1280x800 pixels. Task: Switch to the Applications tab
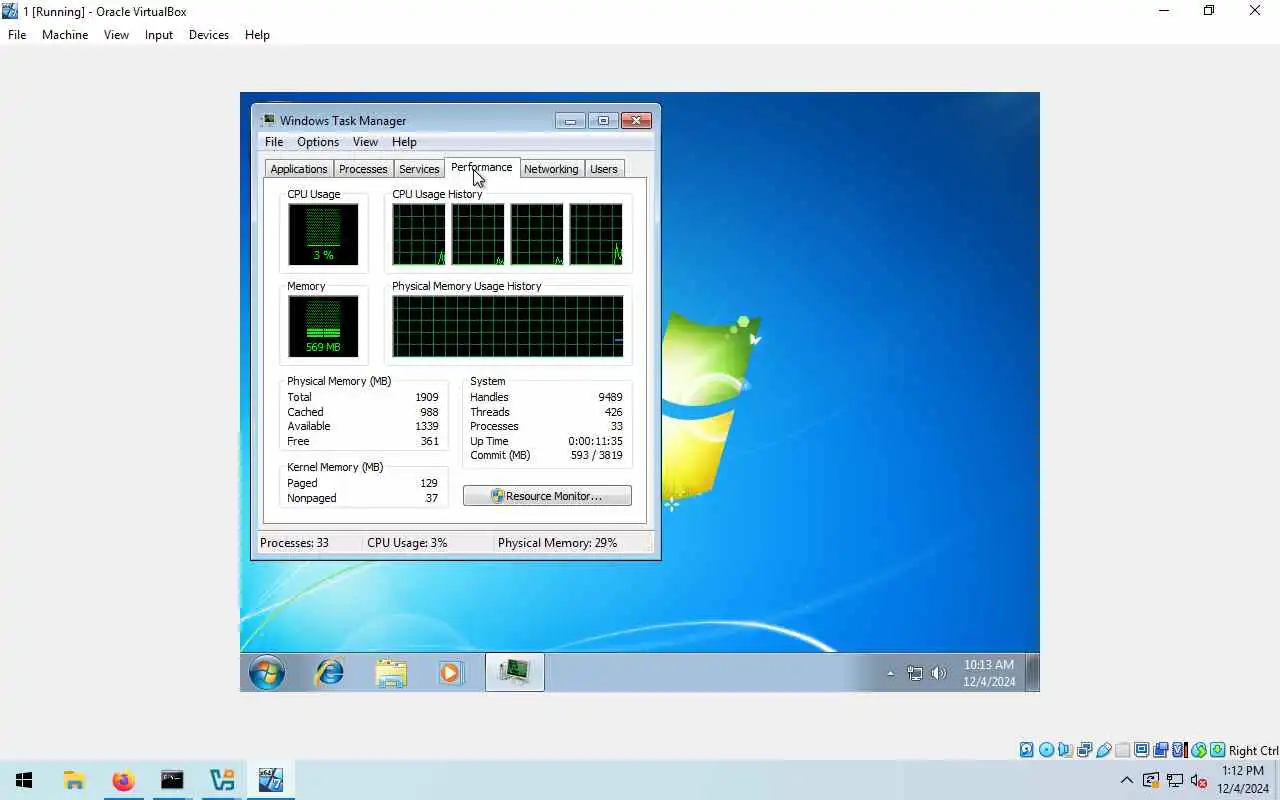[299, 169]
